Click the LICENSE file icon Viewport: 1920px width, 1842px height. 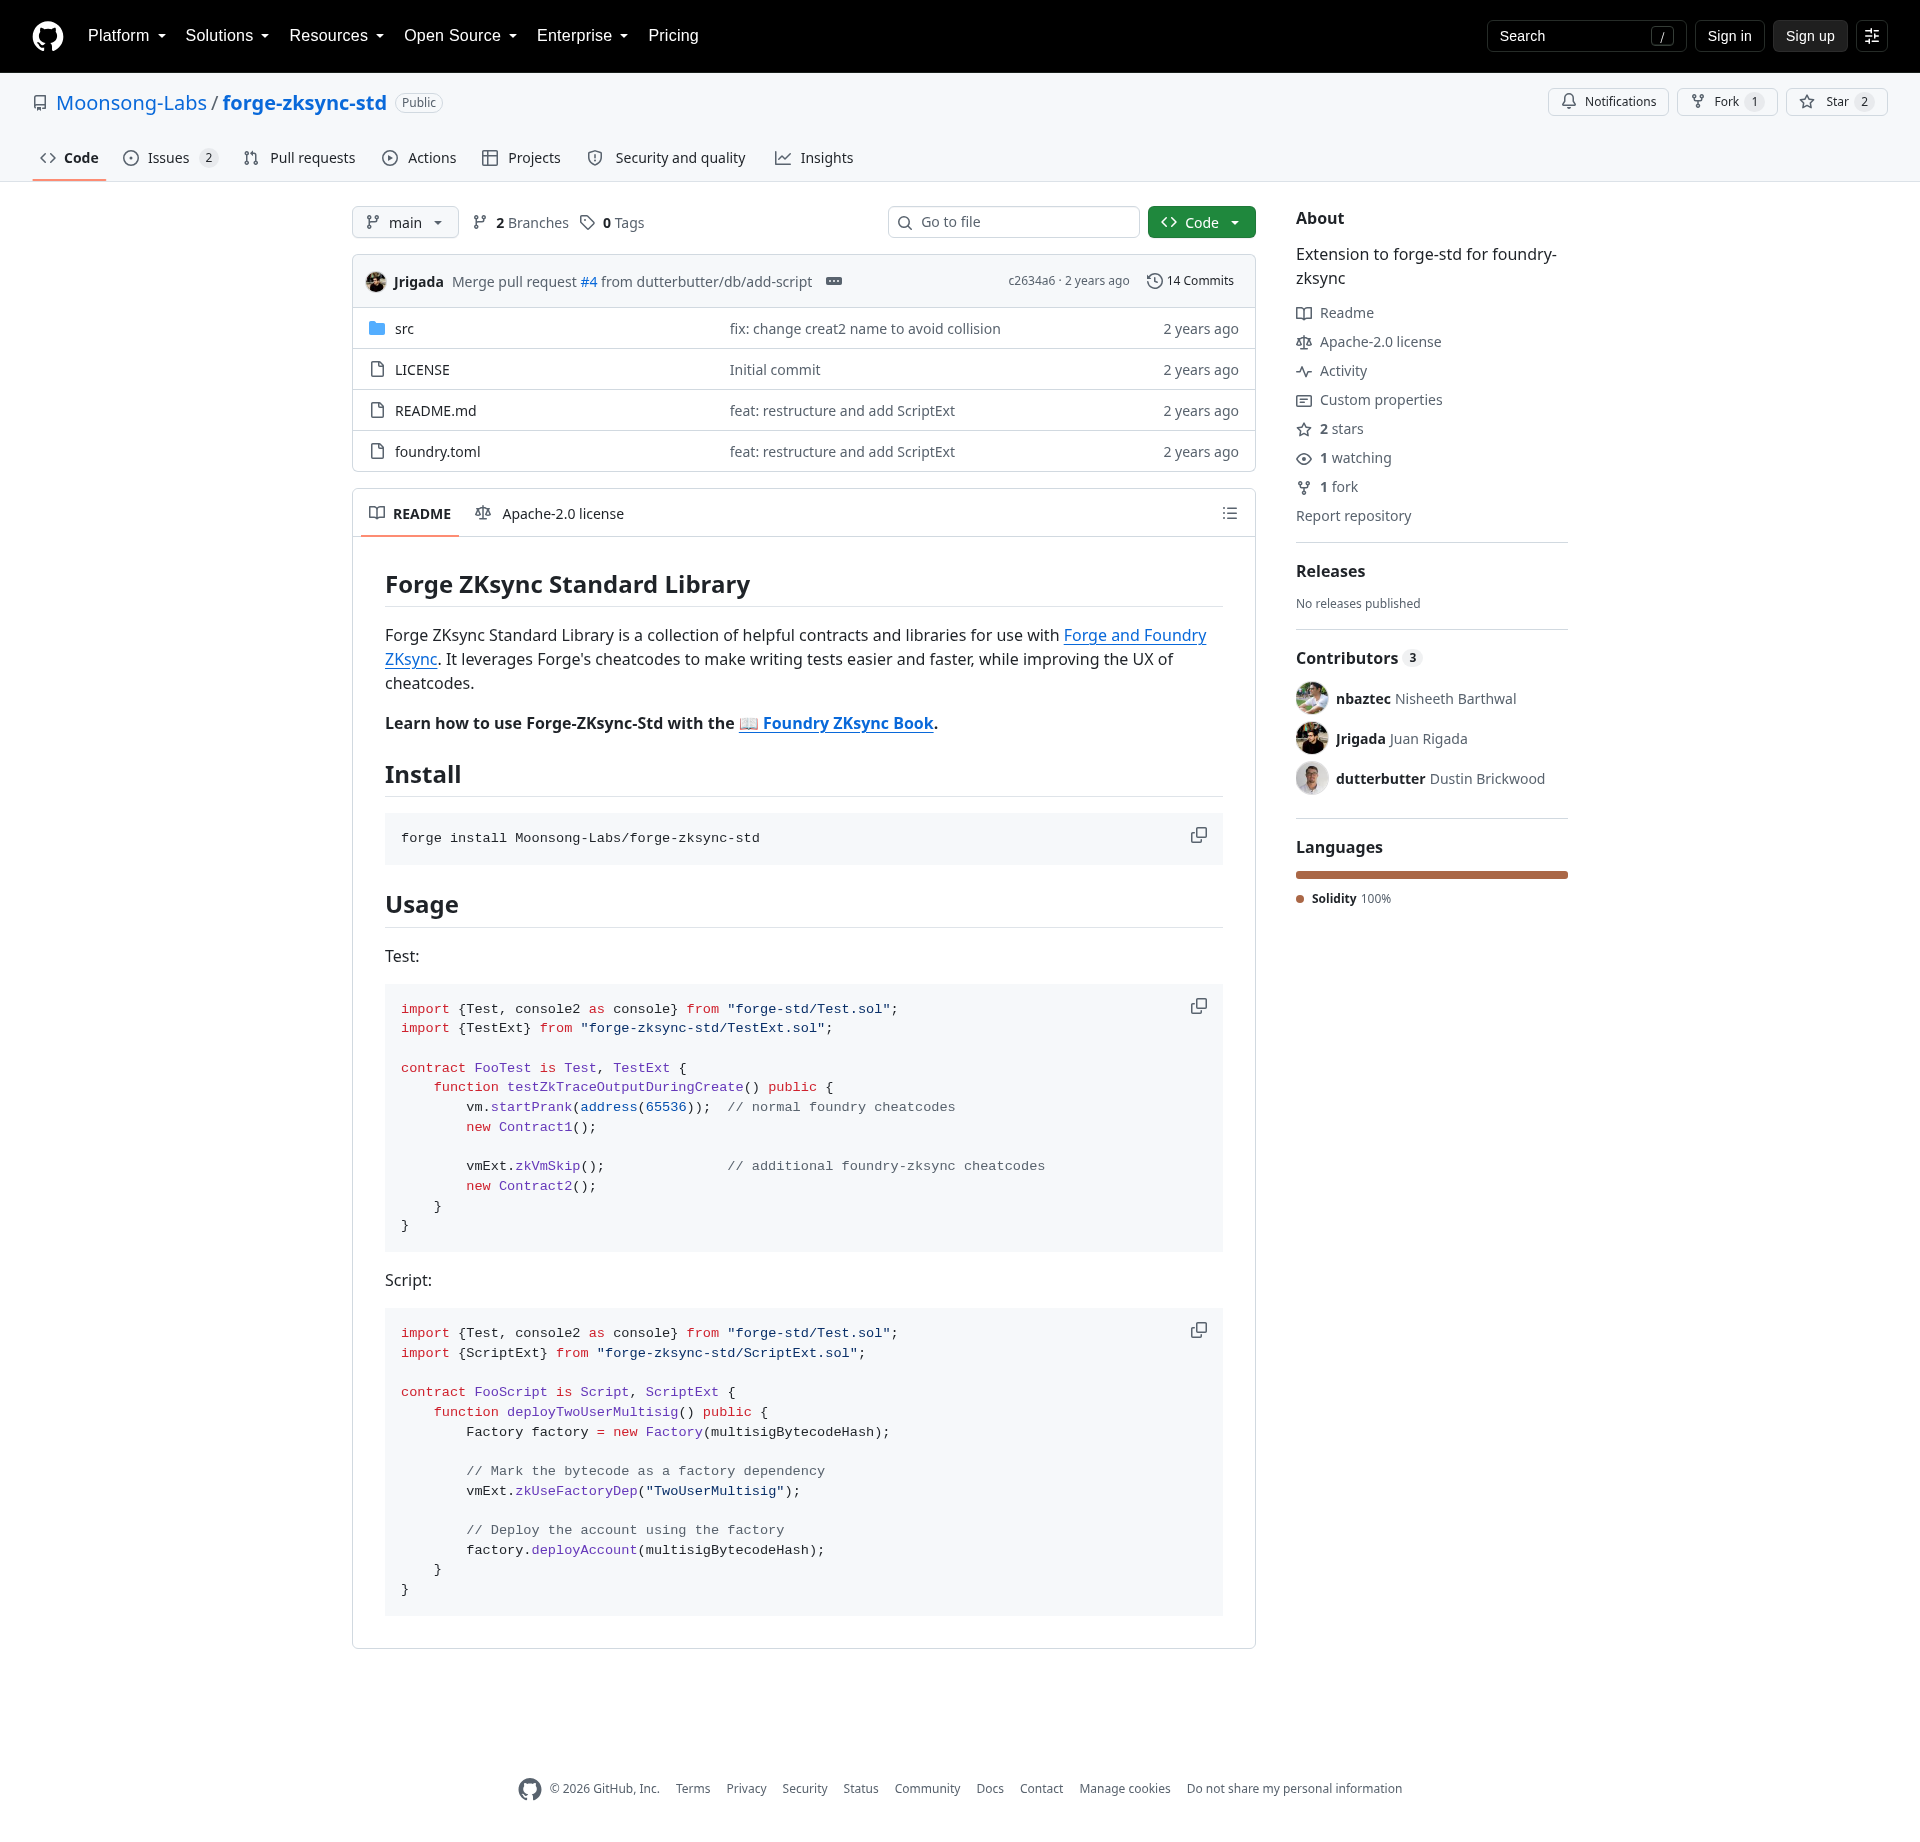tap(377, 369)
